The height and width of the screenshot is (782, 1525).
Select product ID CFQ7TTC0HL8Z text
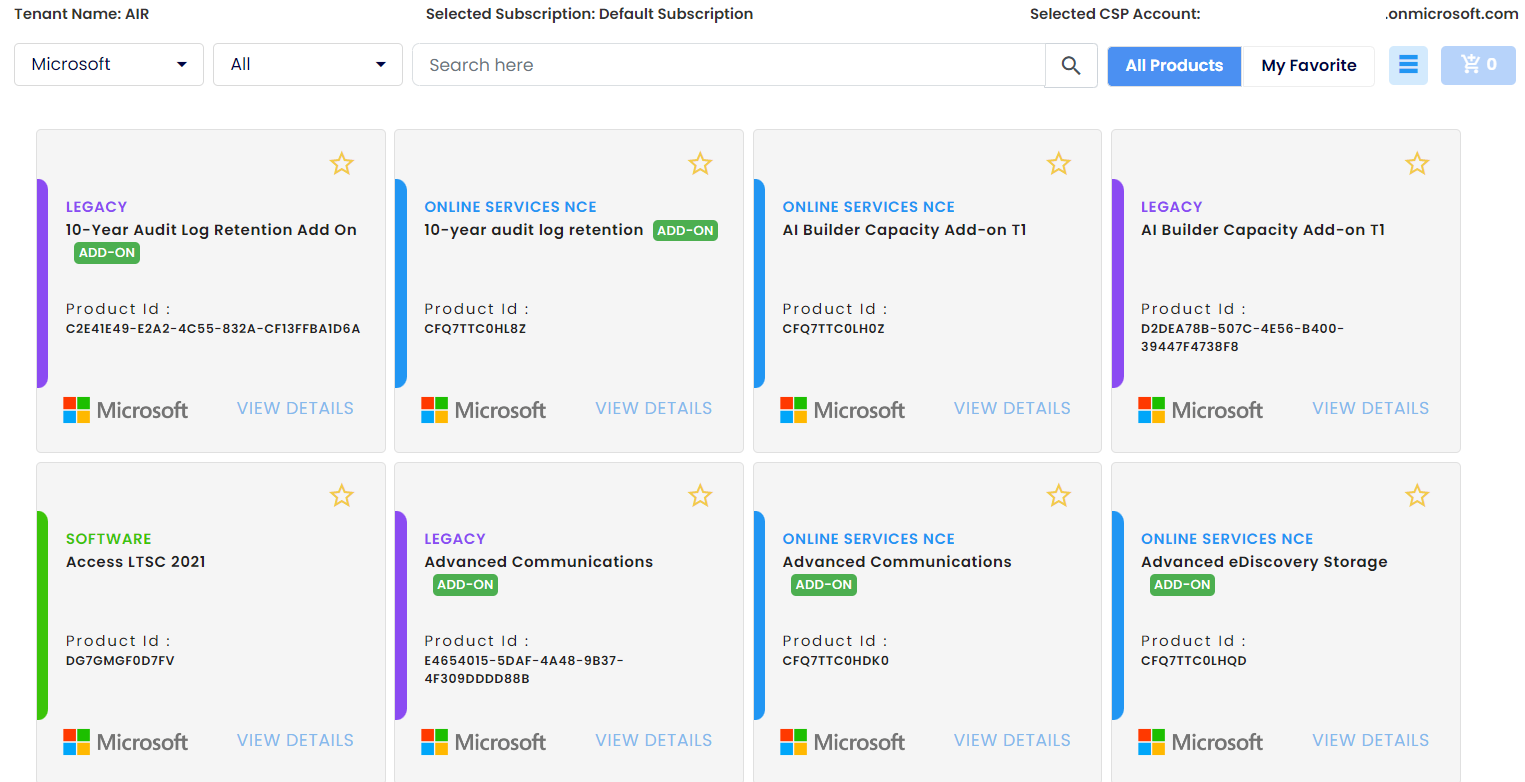(475, 329)
